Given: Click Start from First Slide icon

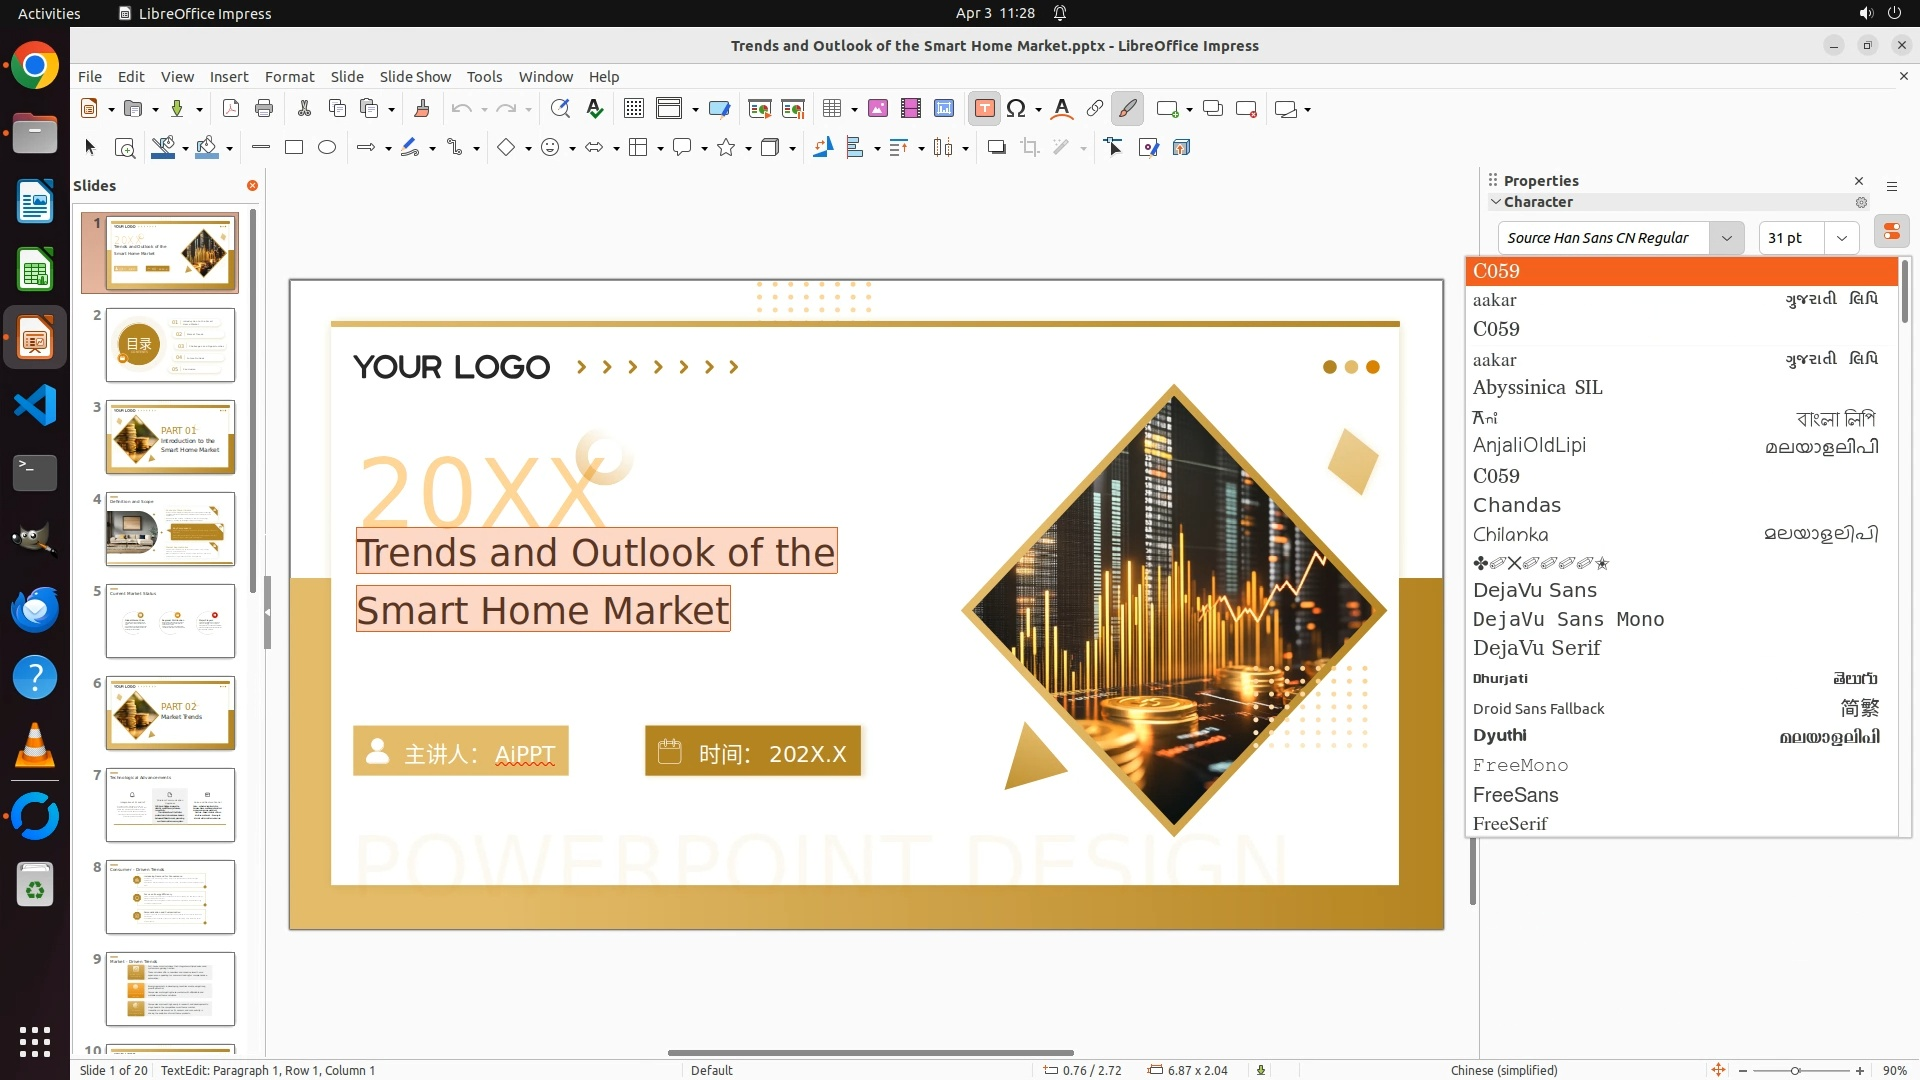Looking at the screenshot, I should 760,109.
